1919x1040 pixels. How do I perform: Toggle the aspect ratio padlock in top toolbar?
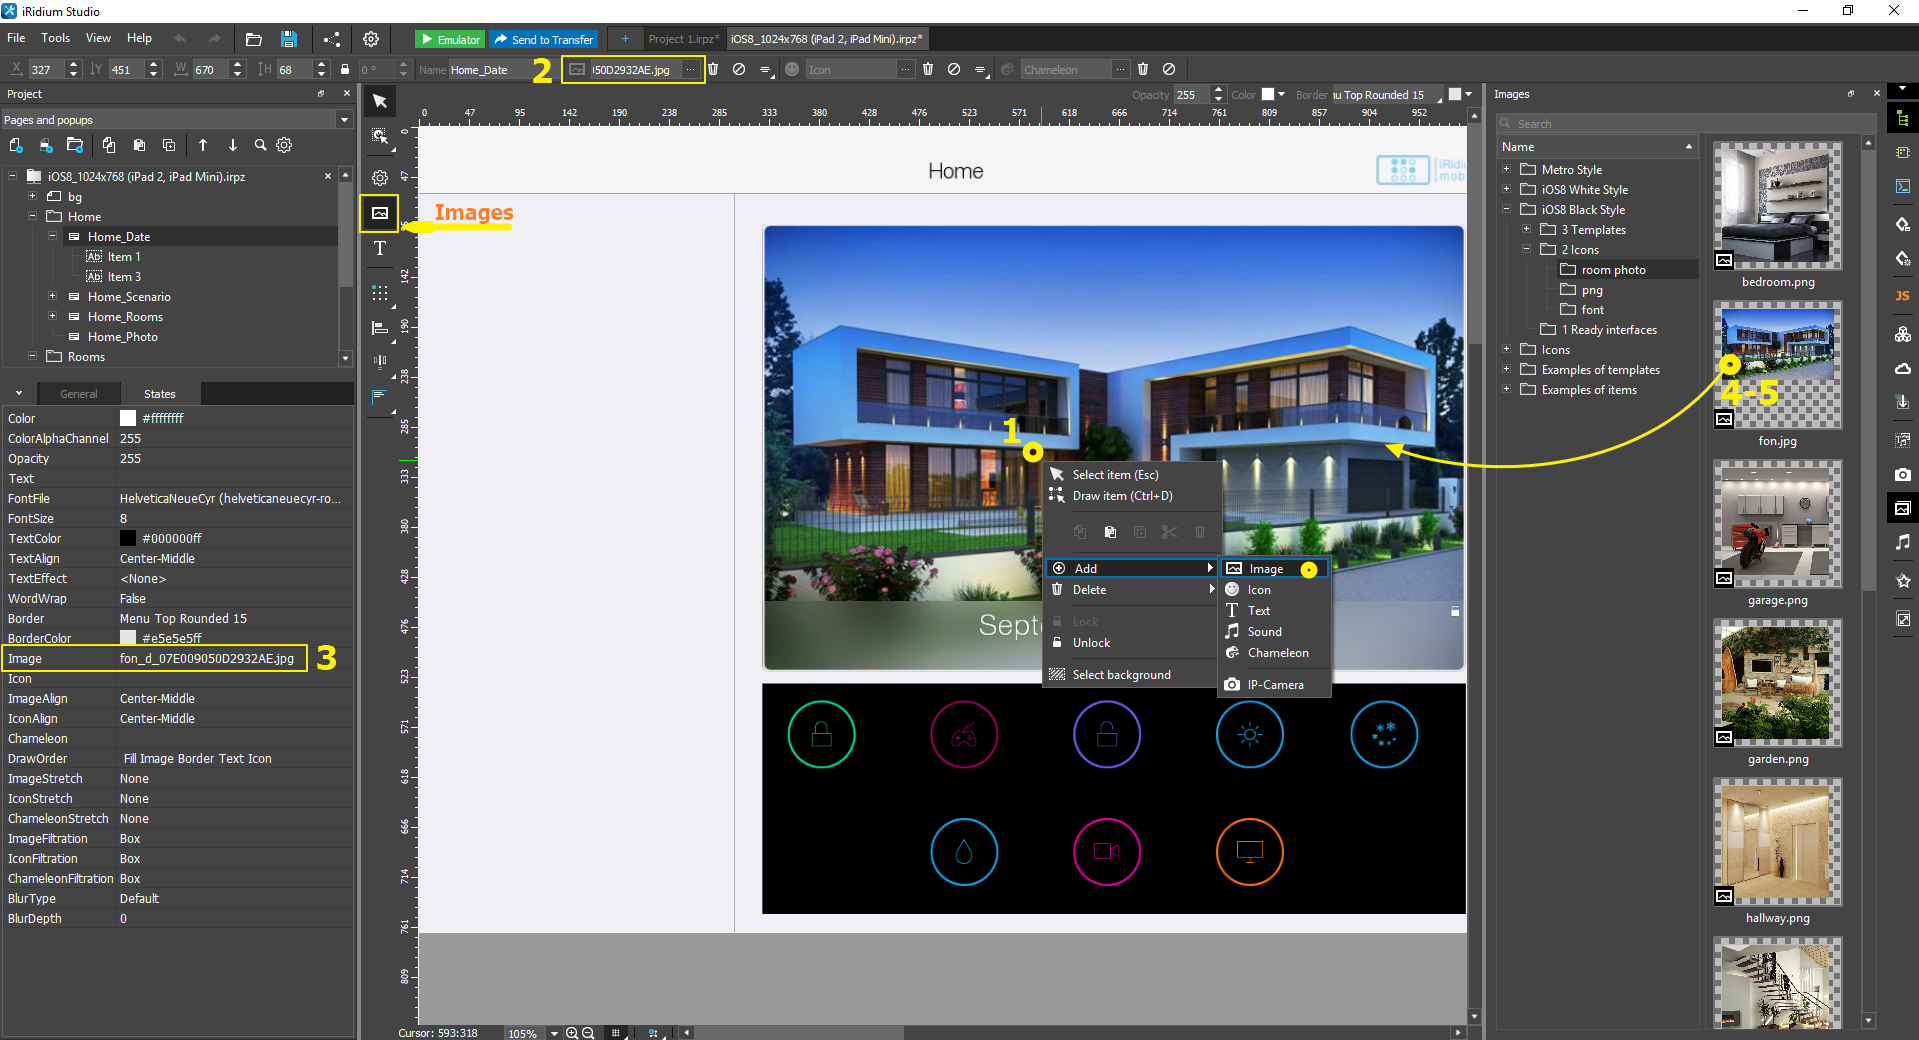point(344,69)
